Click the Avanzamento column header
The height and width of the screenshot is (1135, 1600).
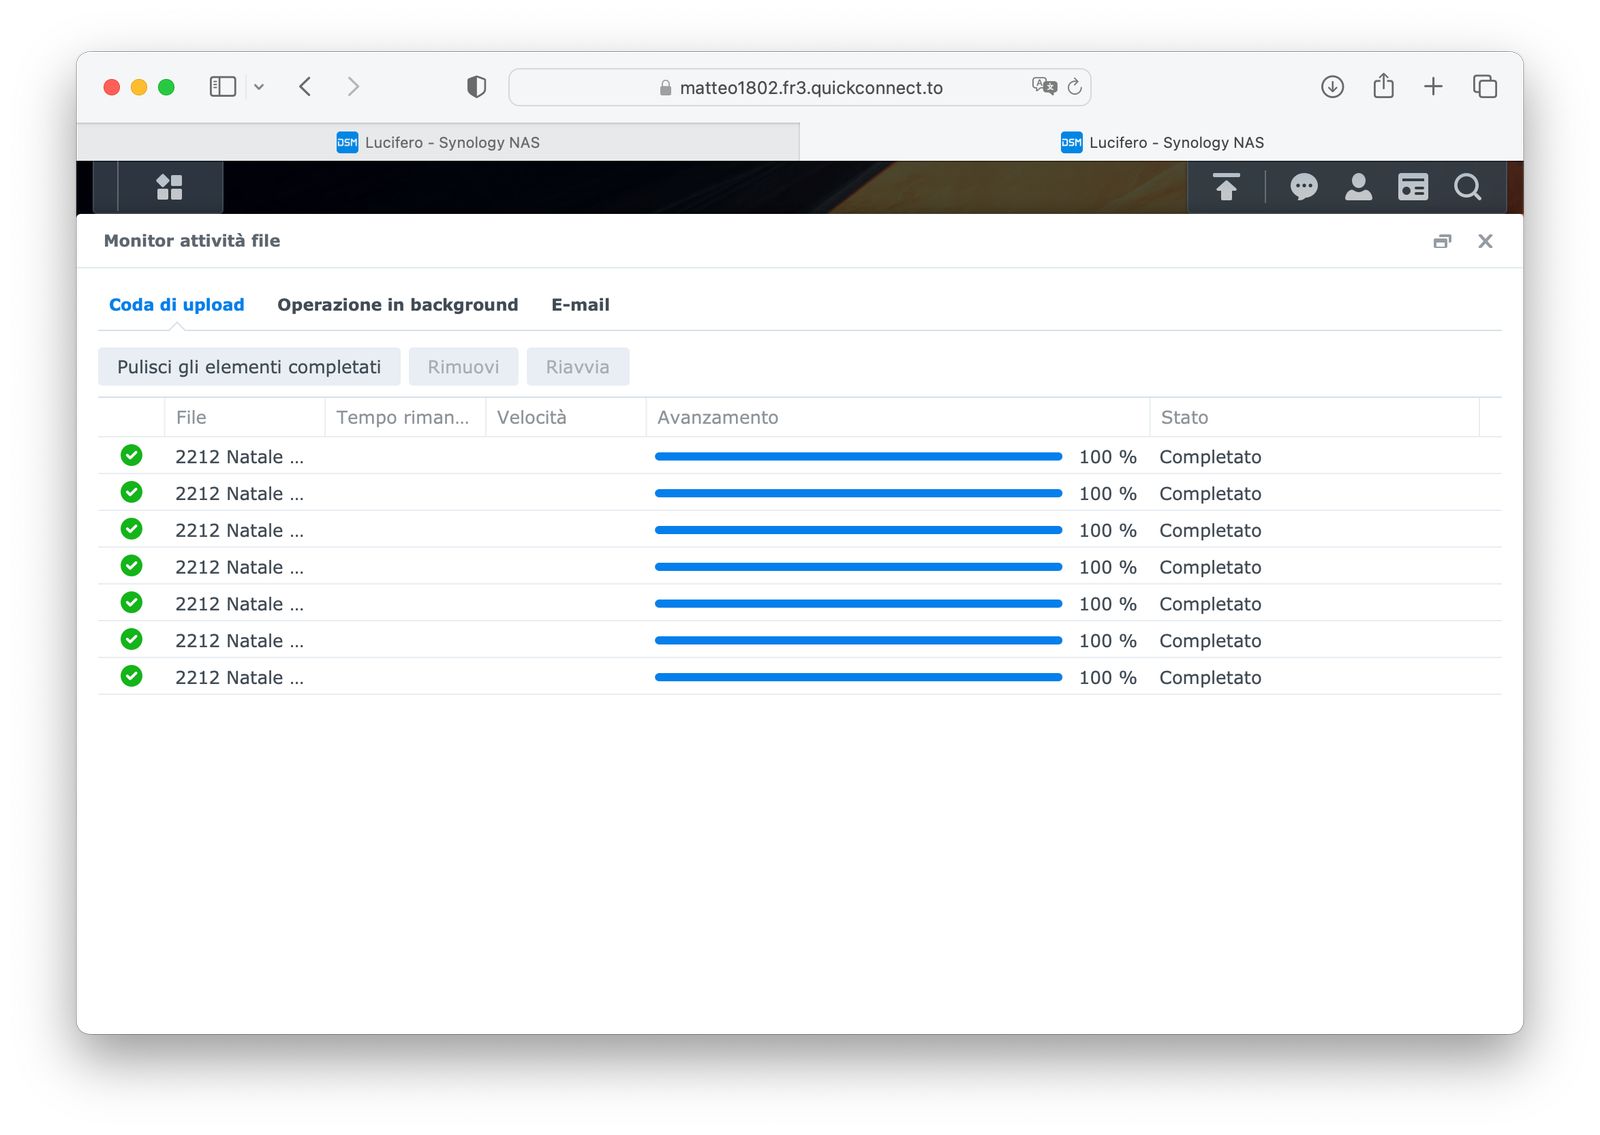coord(717,418)
